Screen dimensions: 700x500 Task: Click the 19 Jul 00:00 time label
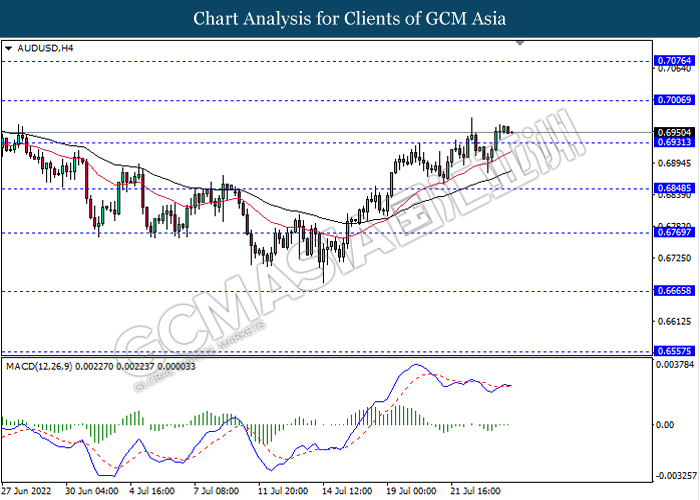[x=412, y=491]
